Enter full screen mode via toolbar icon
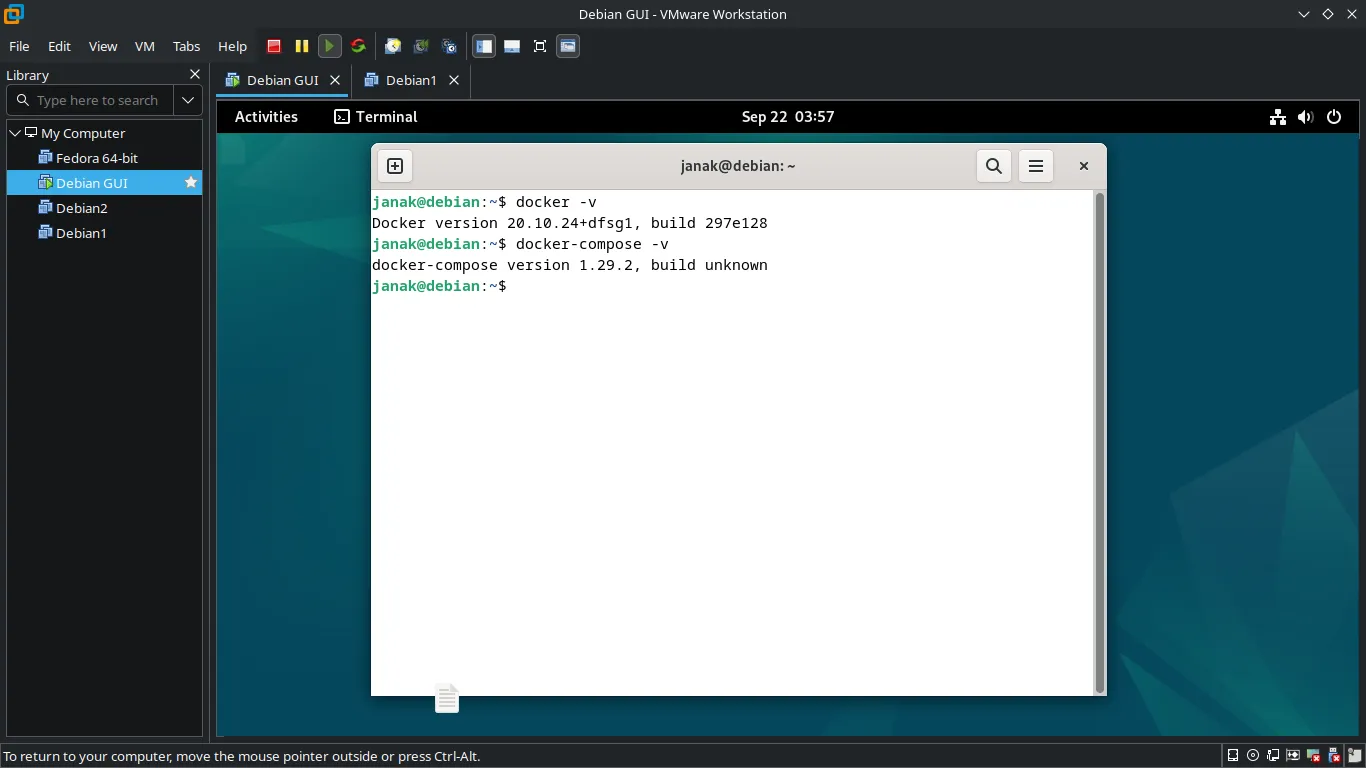The width and height of the screenshot is (1366, 768). pos(540,46)
